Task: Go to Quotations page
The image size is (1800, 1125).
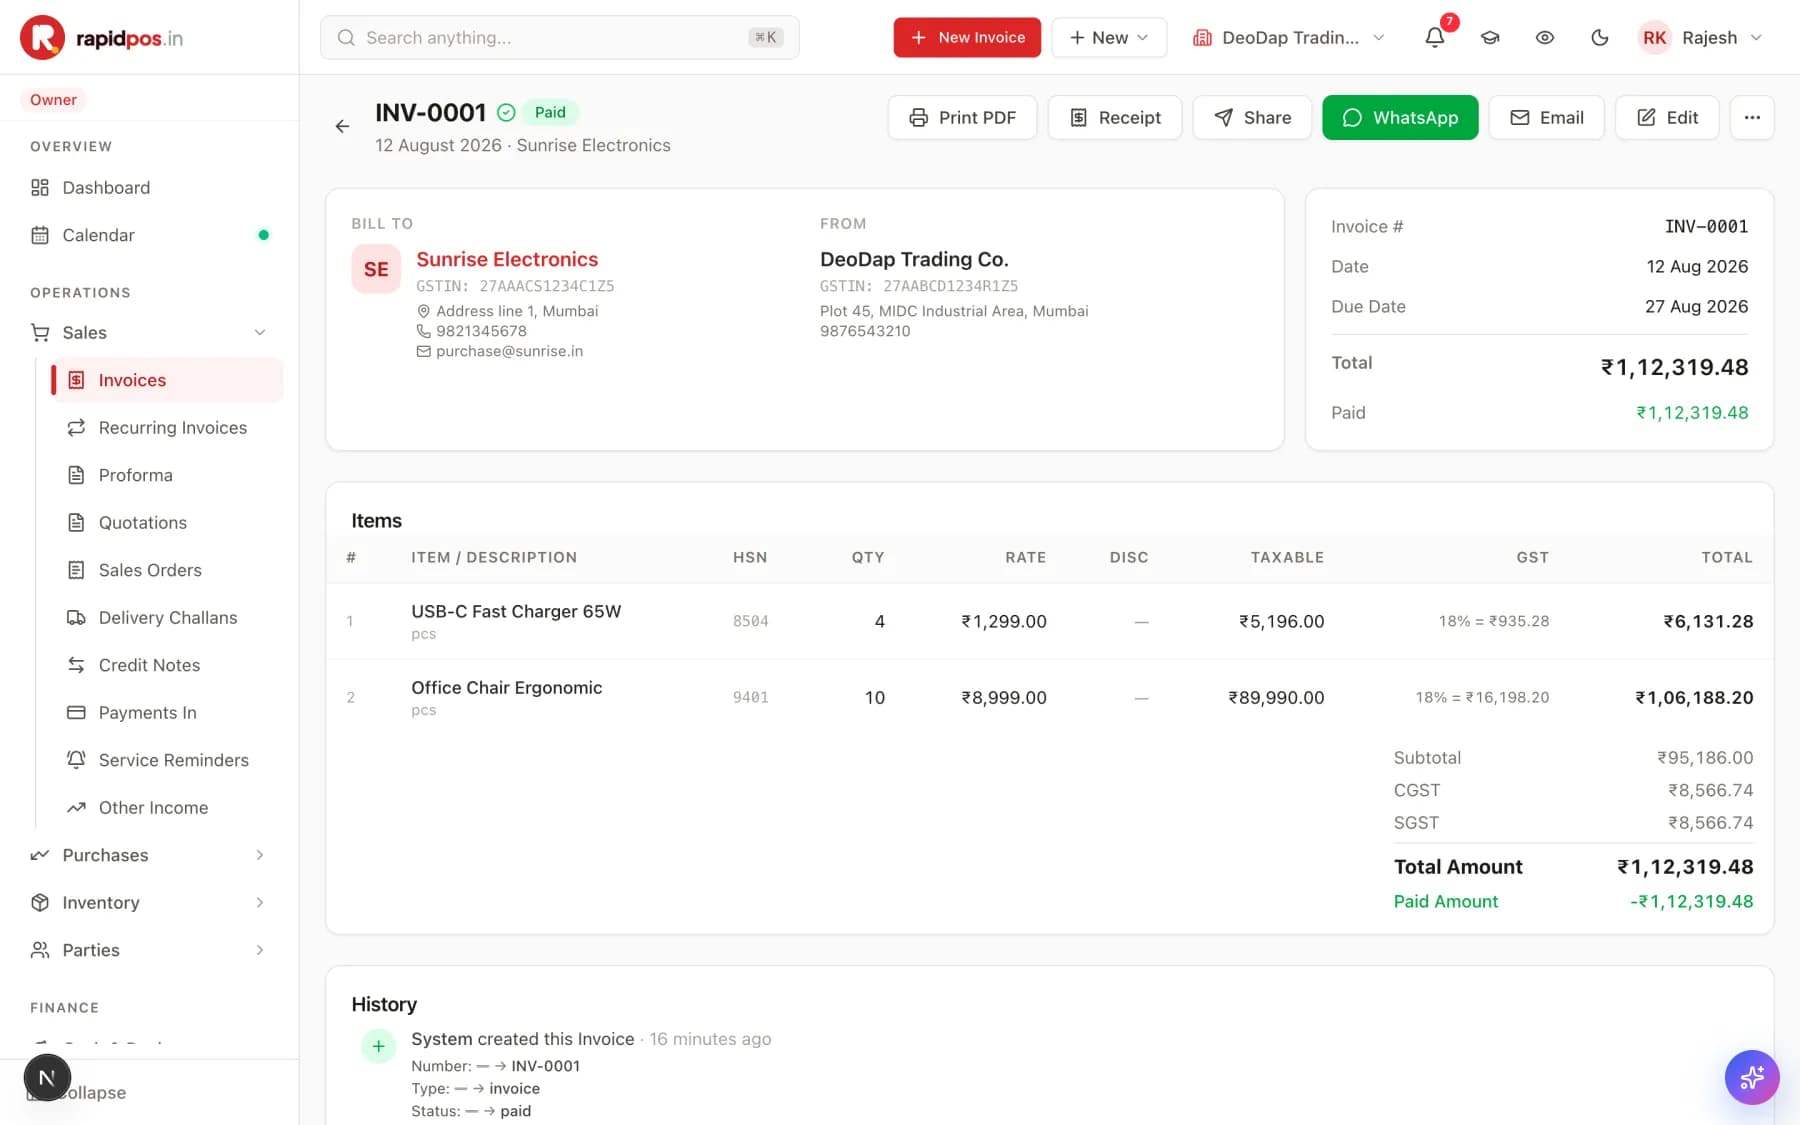Action: click(167, 522)
